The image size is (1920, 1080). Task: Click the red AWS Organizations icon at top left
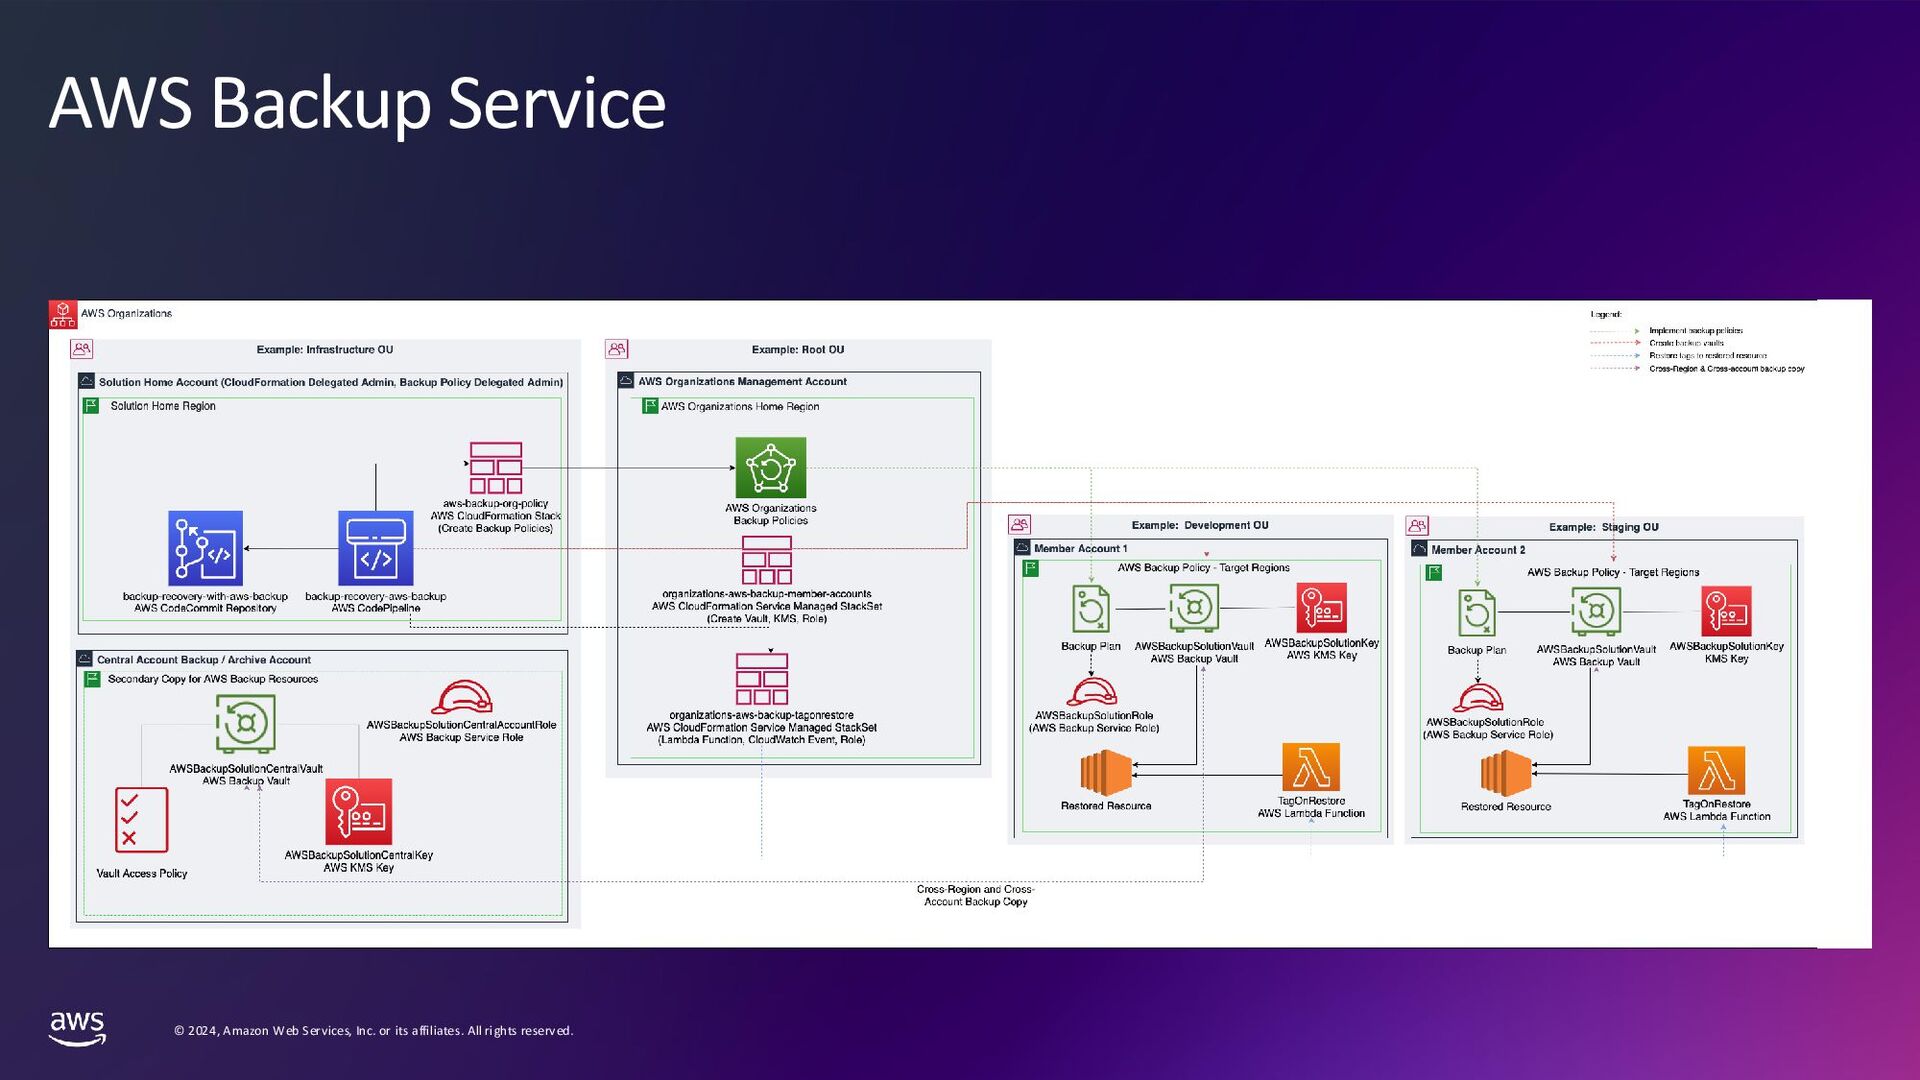(x=63, y=314)
